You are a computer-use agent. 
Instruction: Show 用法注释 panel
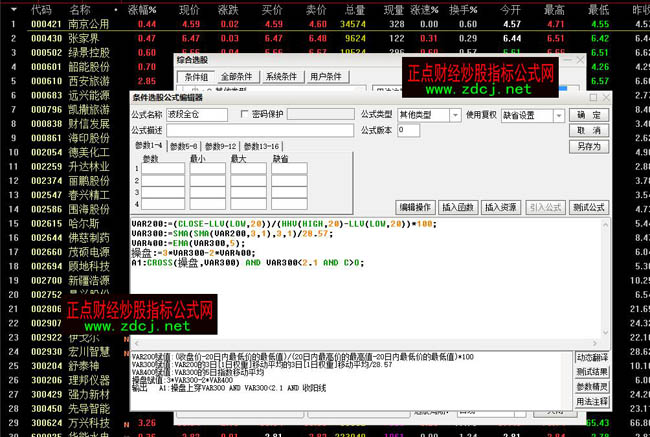[592, 400]
